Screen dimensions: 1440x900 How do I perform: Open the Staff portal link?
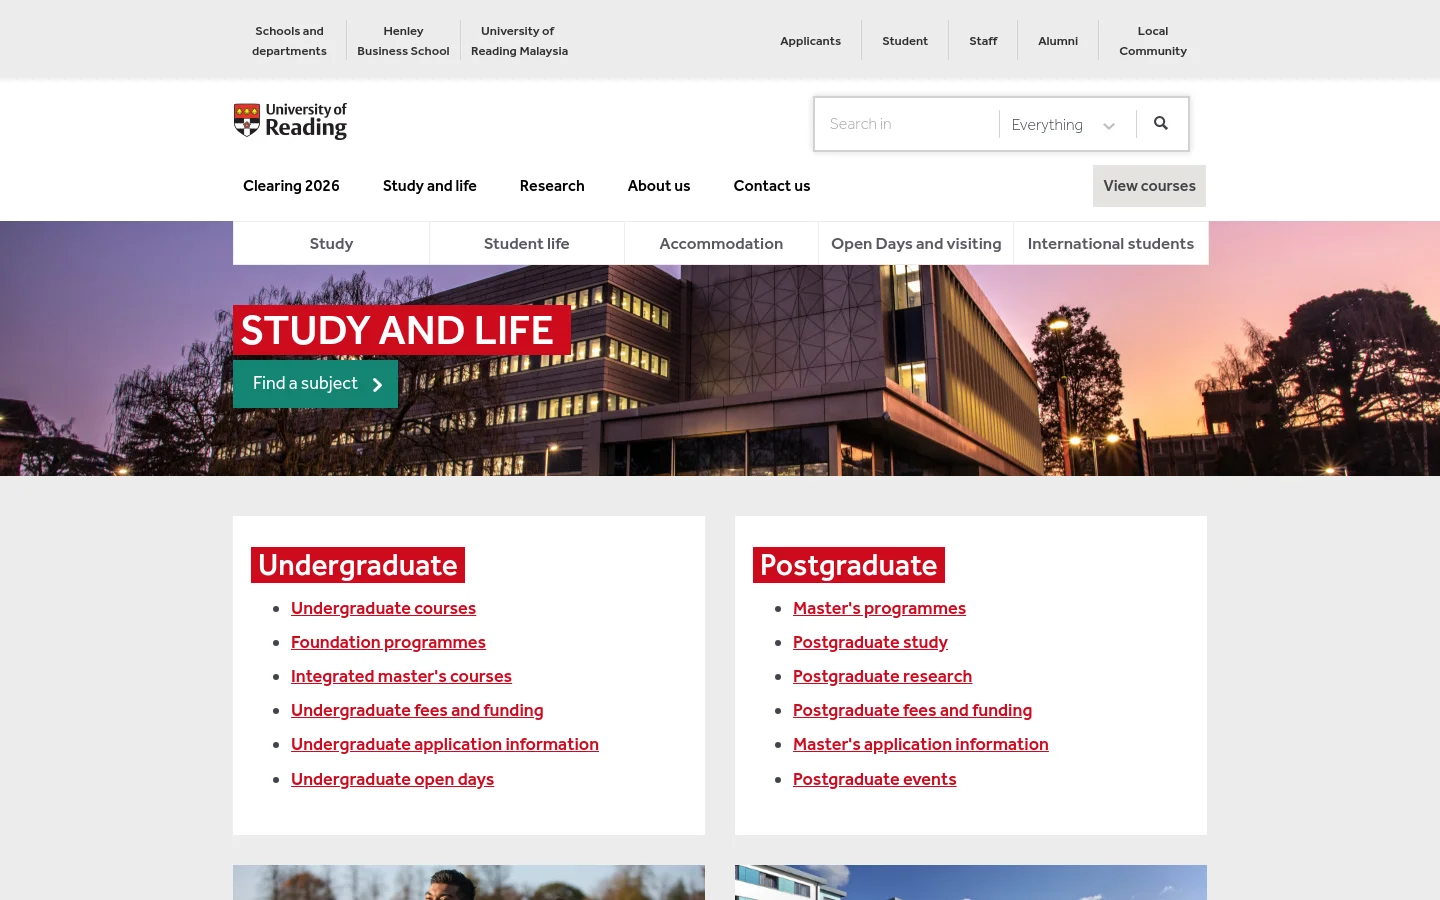[983, 41]
